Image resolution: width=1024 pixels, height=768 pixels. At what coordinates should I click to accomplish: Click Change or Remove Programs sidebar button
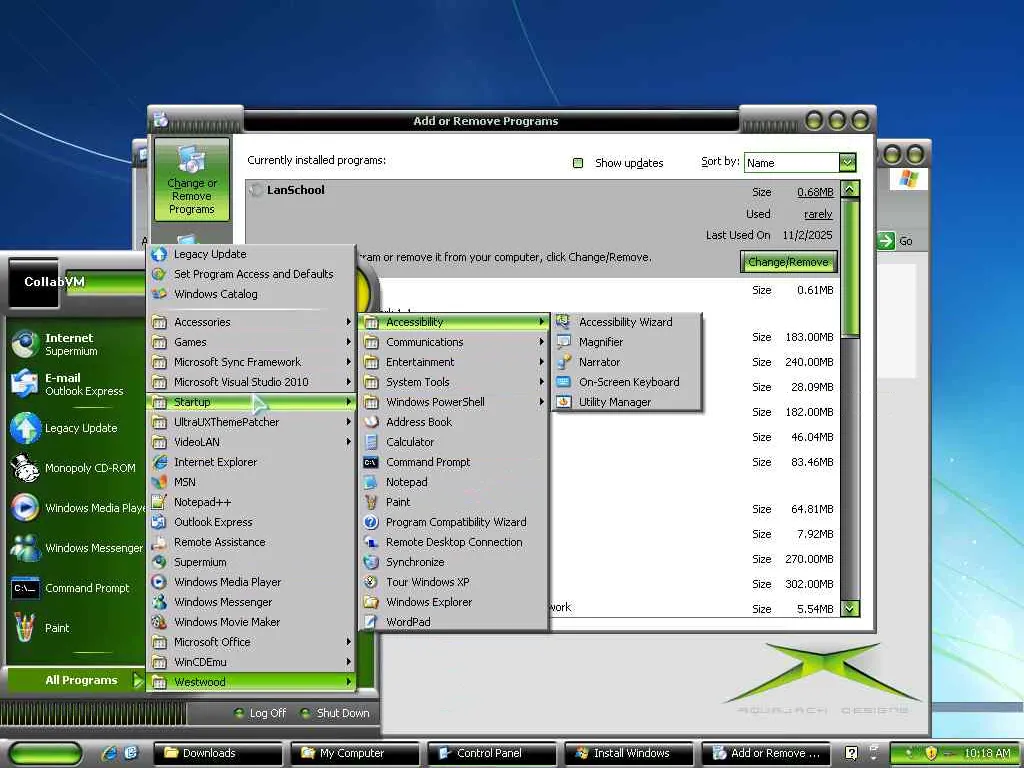pos(191,180)
